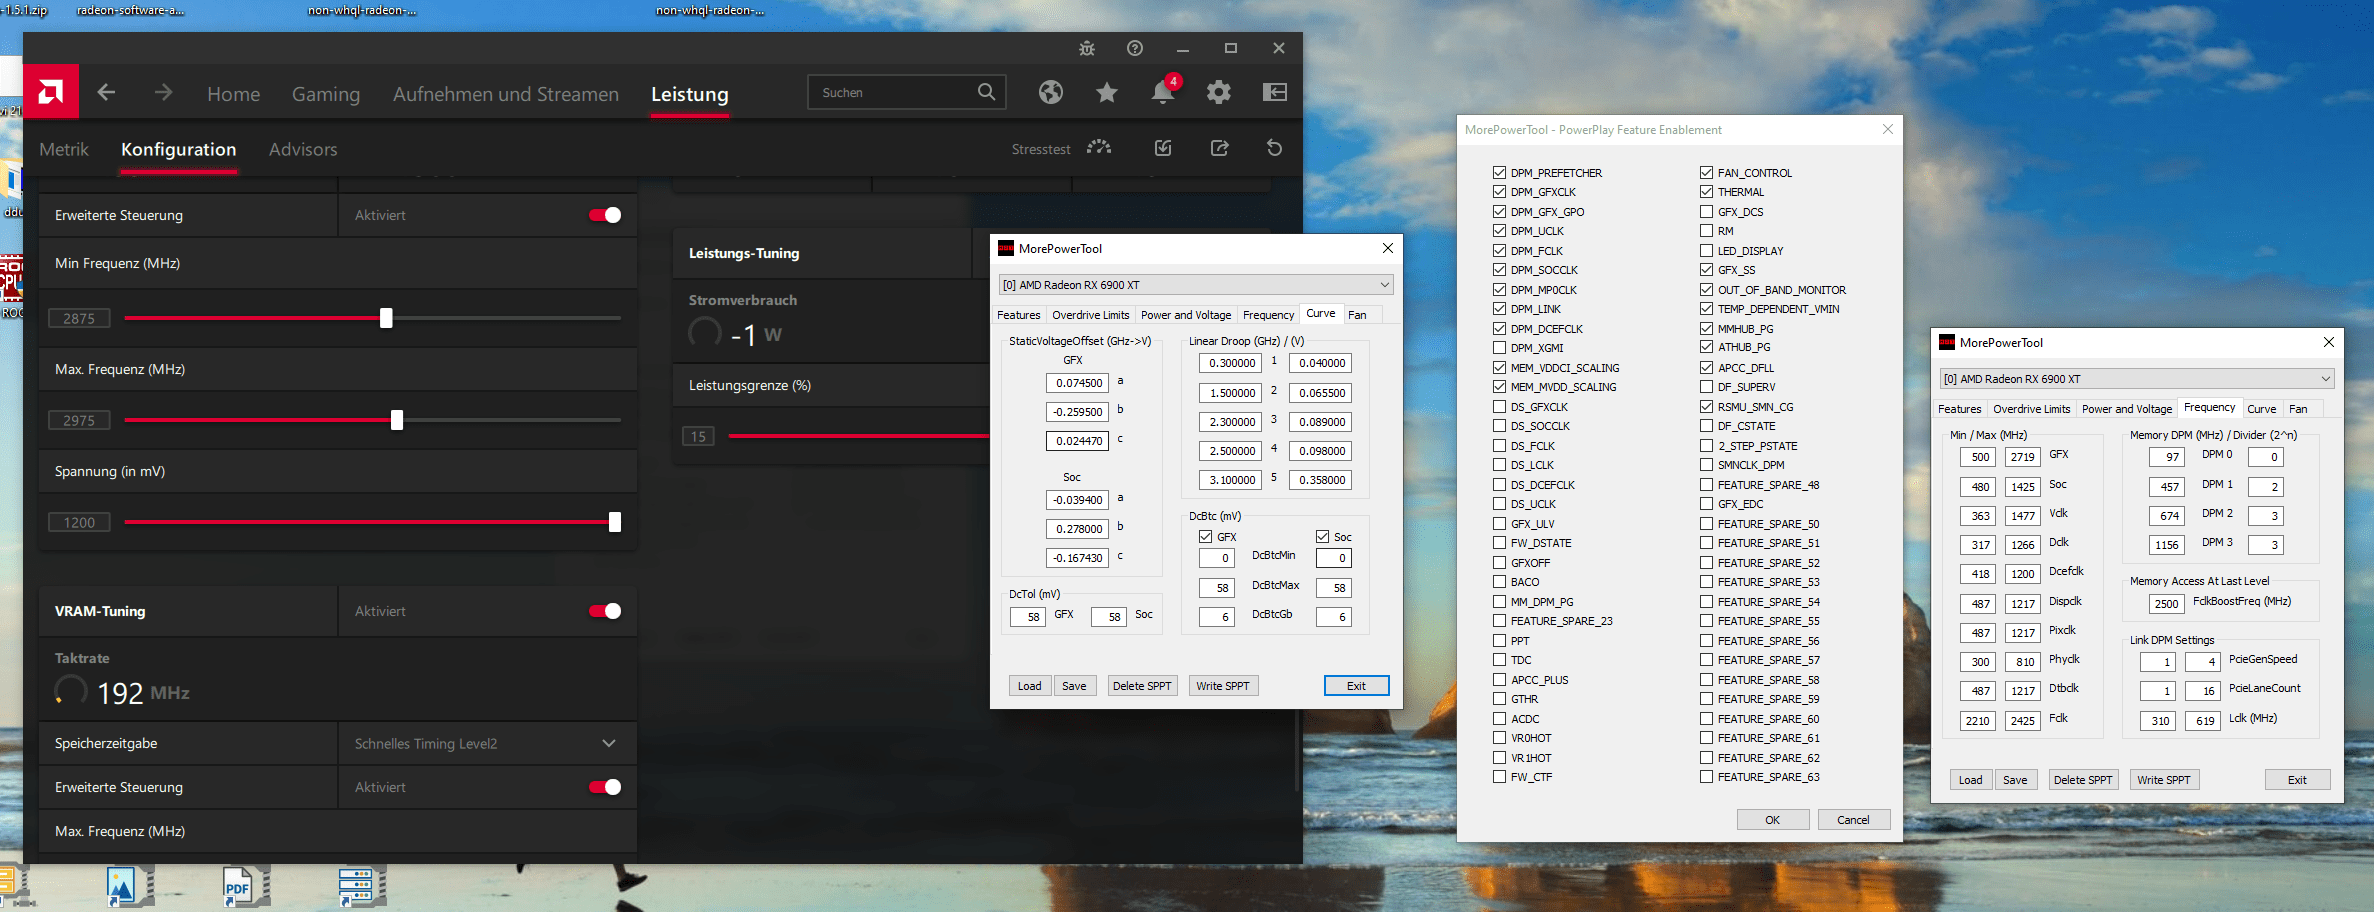2374x912 pixels.
Task: Switch to Konfiguration tab
Action: tap(179, 149)
